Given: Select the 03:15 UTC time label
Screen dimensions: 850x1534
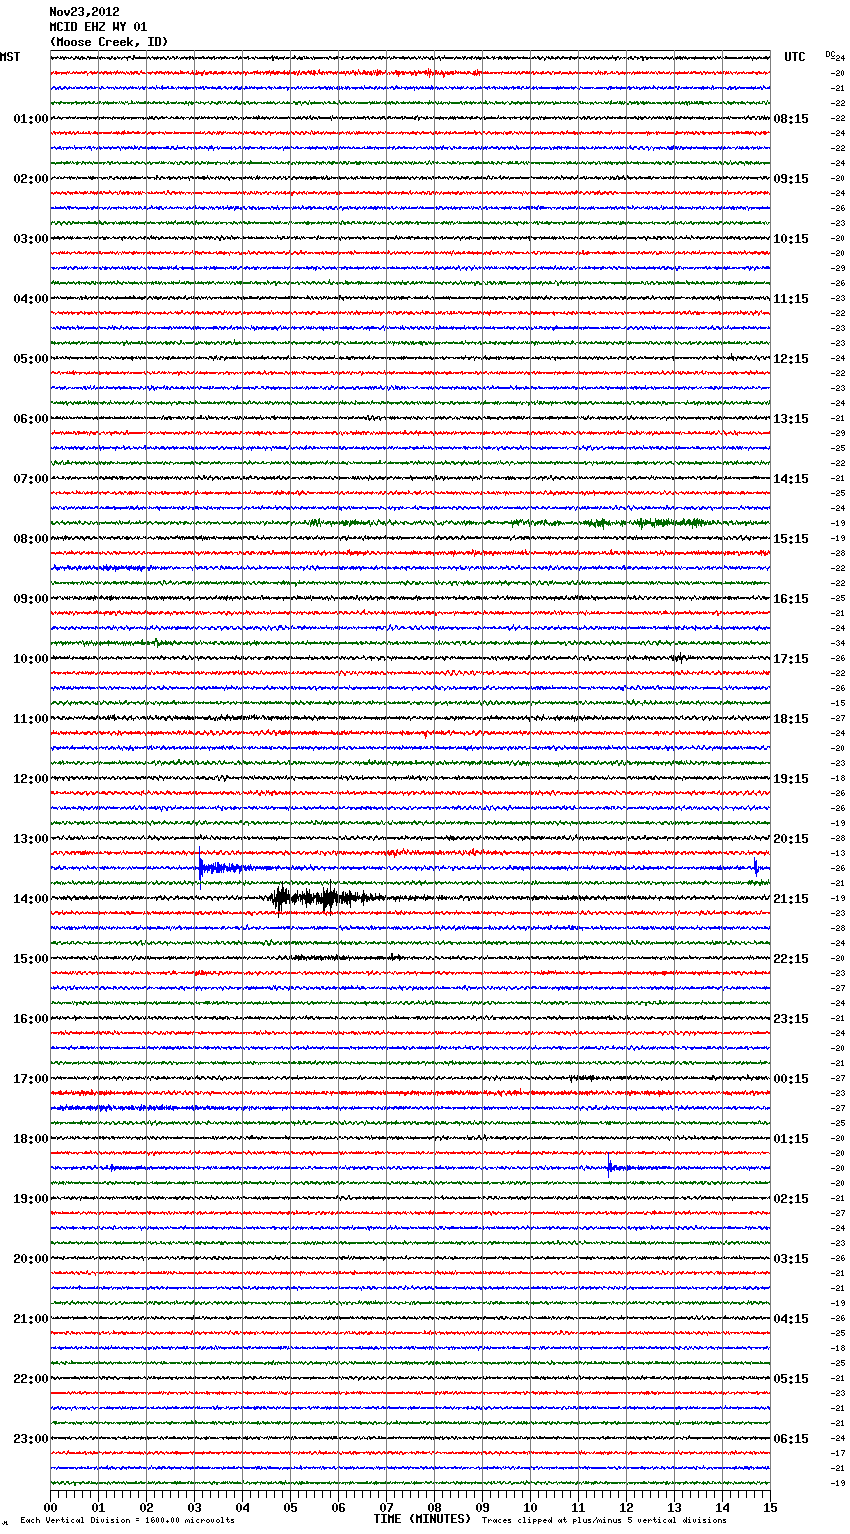Looking at the screenshot, I should coord(791,1259).
